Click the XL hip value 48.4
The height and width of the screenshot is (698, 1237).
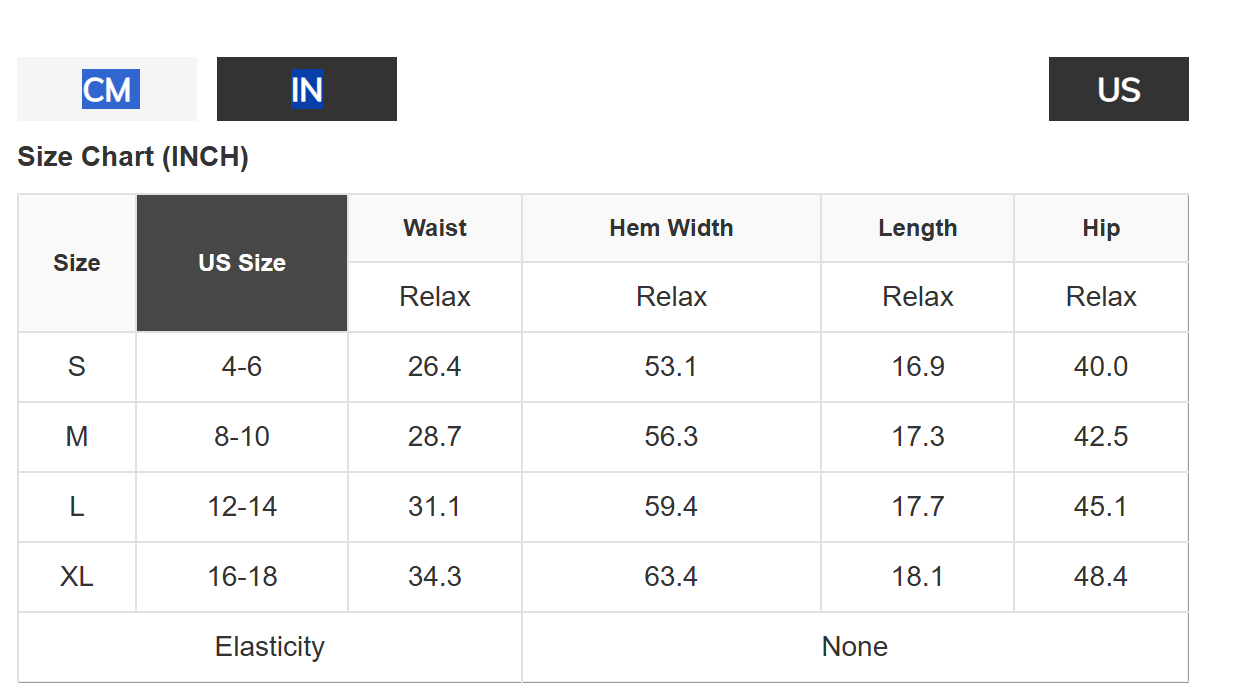click(x=1101, y=577)
